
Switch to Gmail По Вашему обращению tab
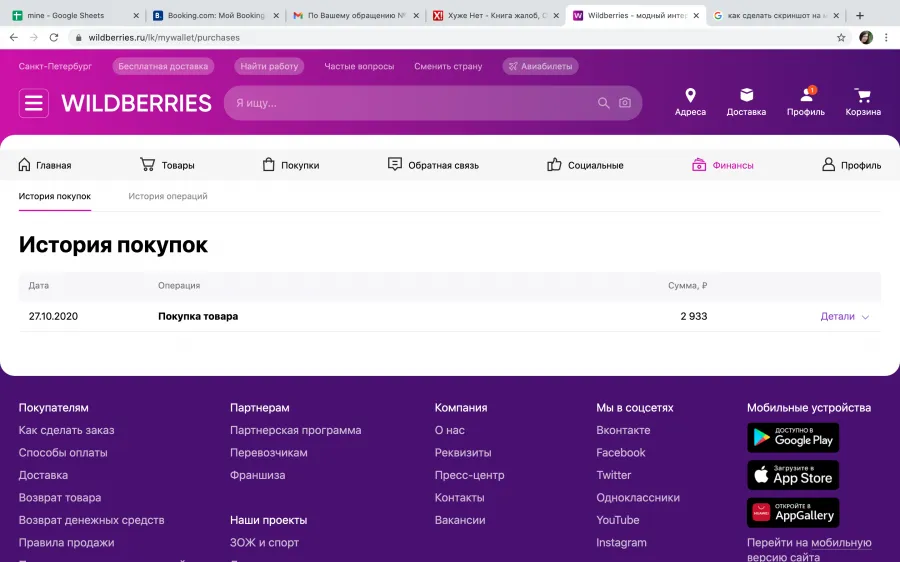click(x=355, y=15)
